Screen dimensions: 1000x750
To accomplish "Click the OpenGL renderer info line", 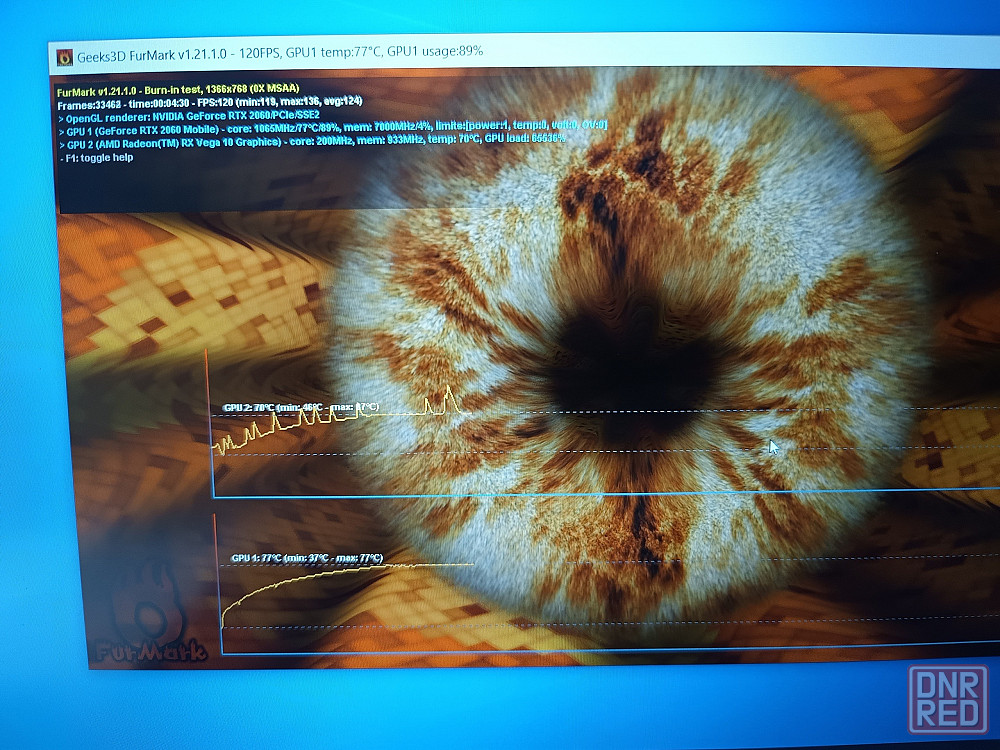I will [x=189, y=117].
